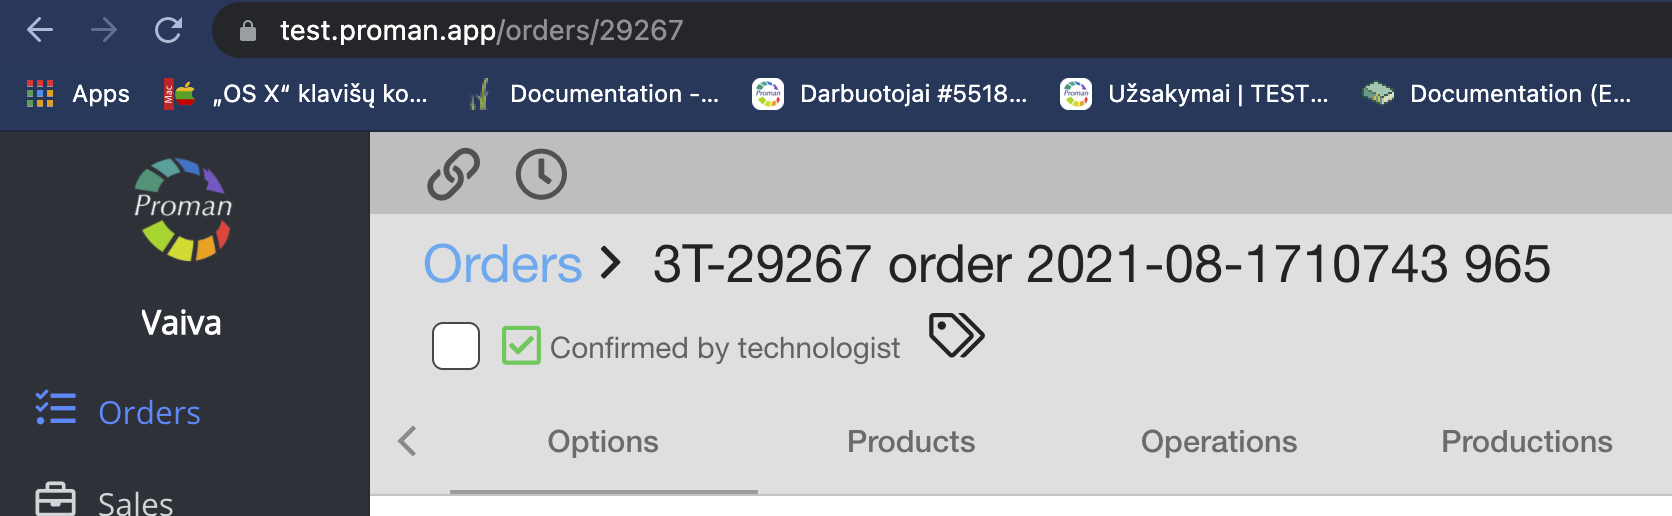Open the clock history icon
This screenshot has height=516, width=1672.
pos(541,174)
